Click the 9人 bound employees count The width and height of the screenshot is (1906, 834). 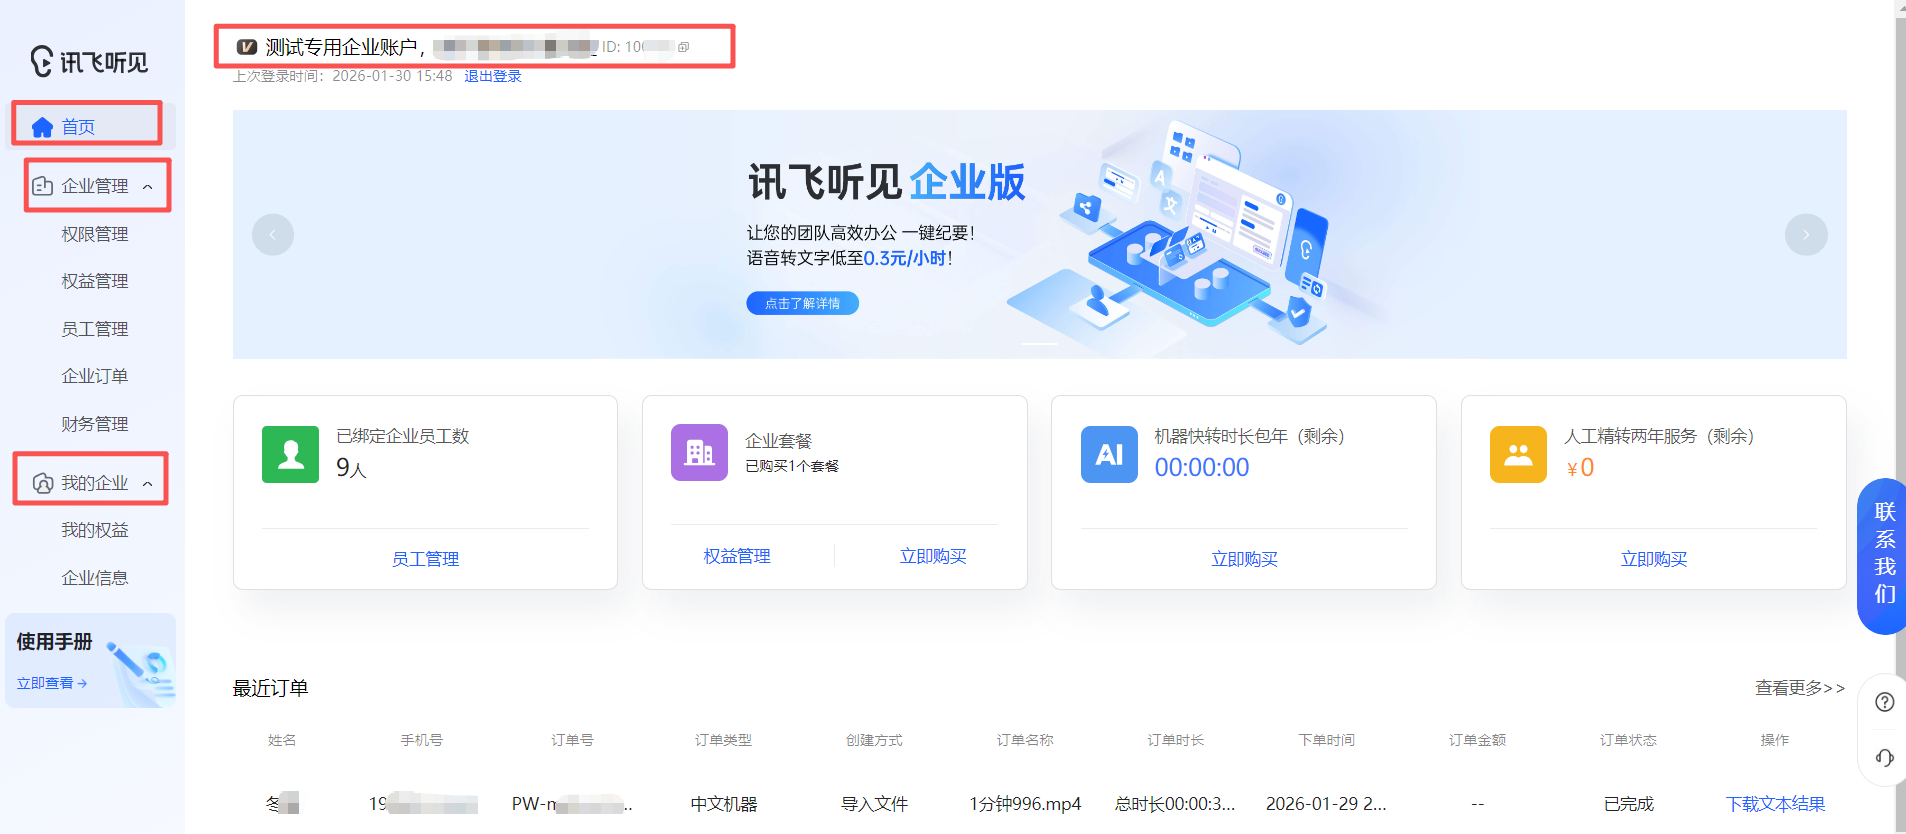click(351, 468)
